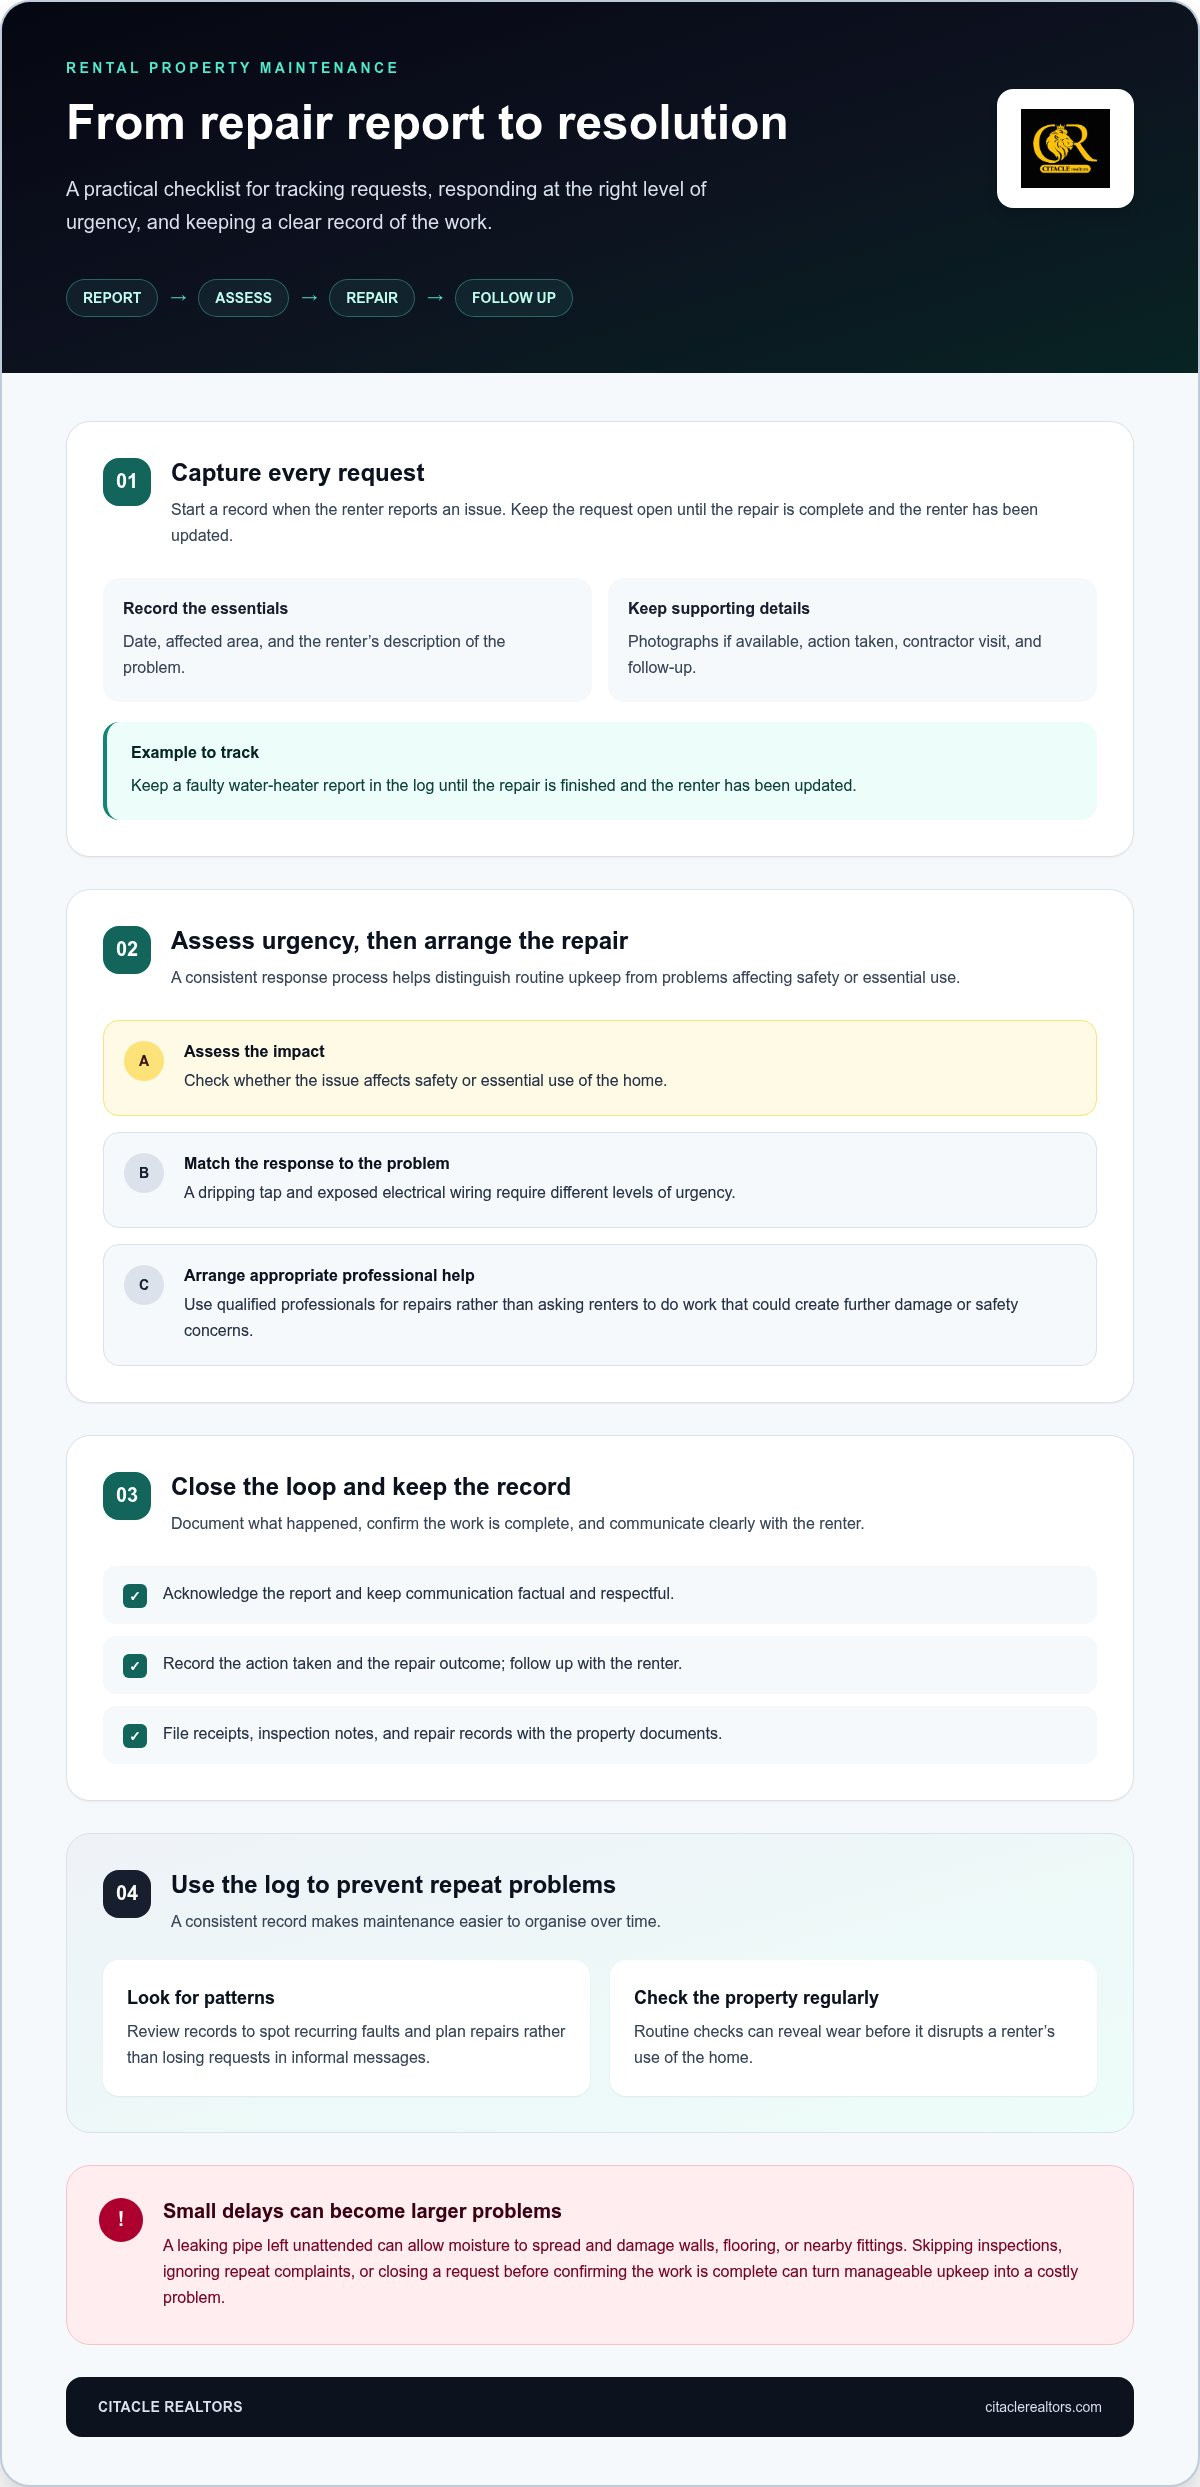Image resolution: width=1200 pixels, height=2487 pixels.
Task: Click the Assess the impact heading
Action: pyautogui.click(x=254, y=1051)
